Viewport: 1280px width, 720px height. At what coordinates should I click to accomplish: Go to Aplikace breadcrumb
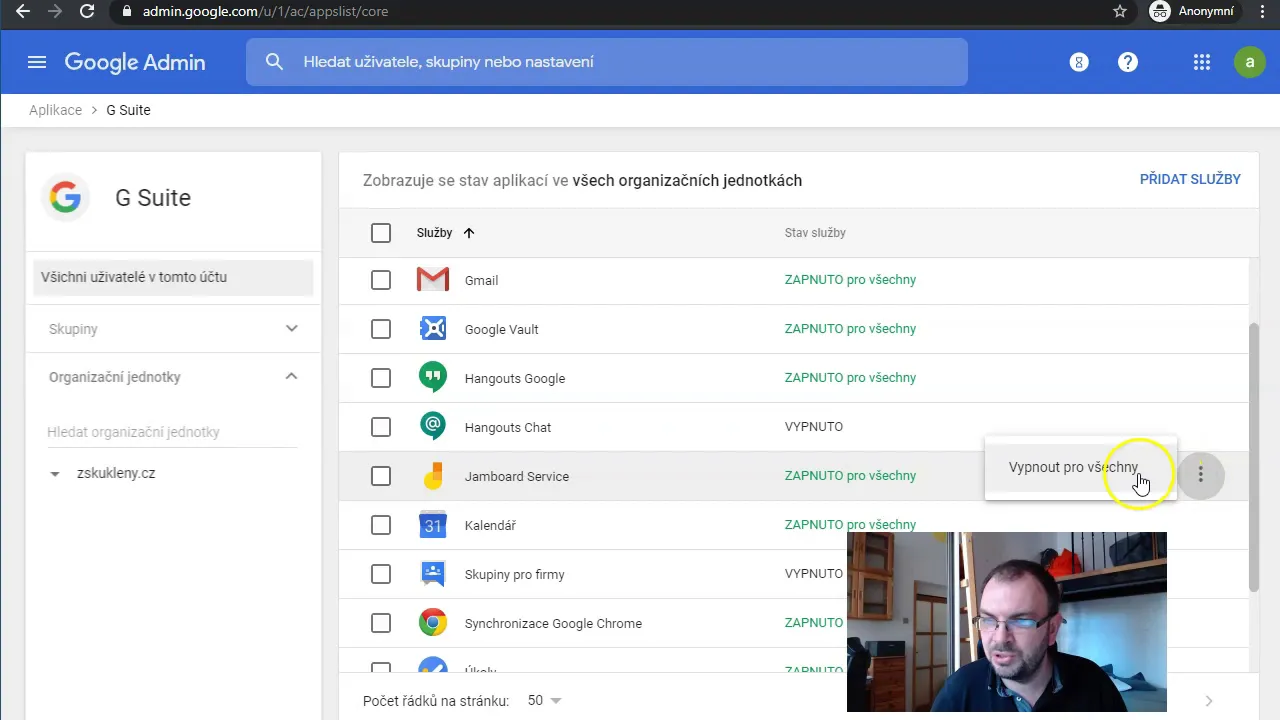pos(55,110)
